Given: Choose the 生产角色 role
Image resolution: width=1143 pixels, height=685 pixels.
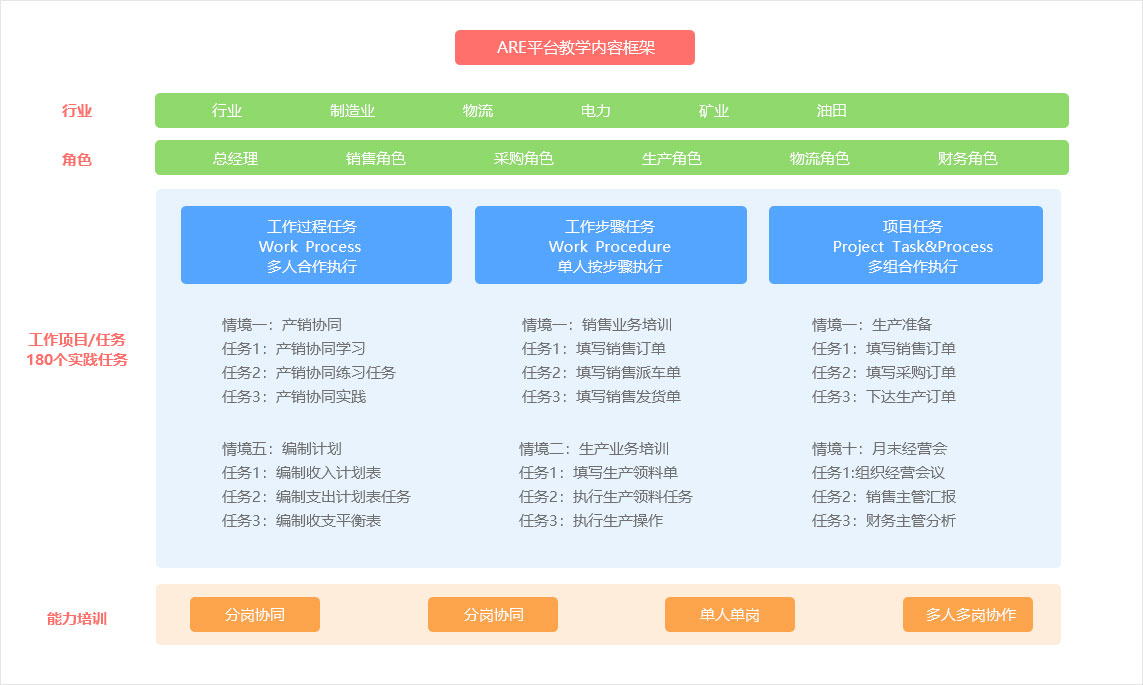Looking at the screenshot, I should point(671,158).
